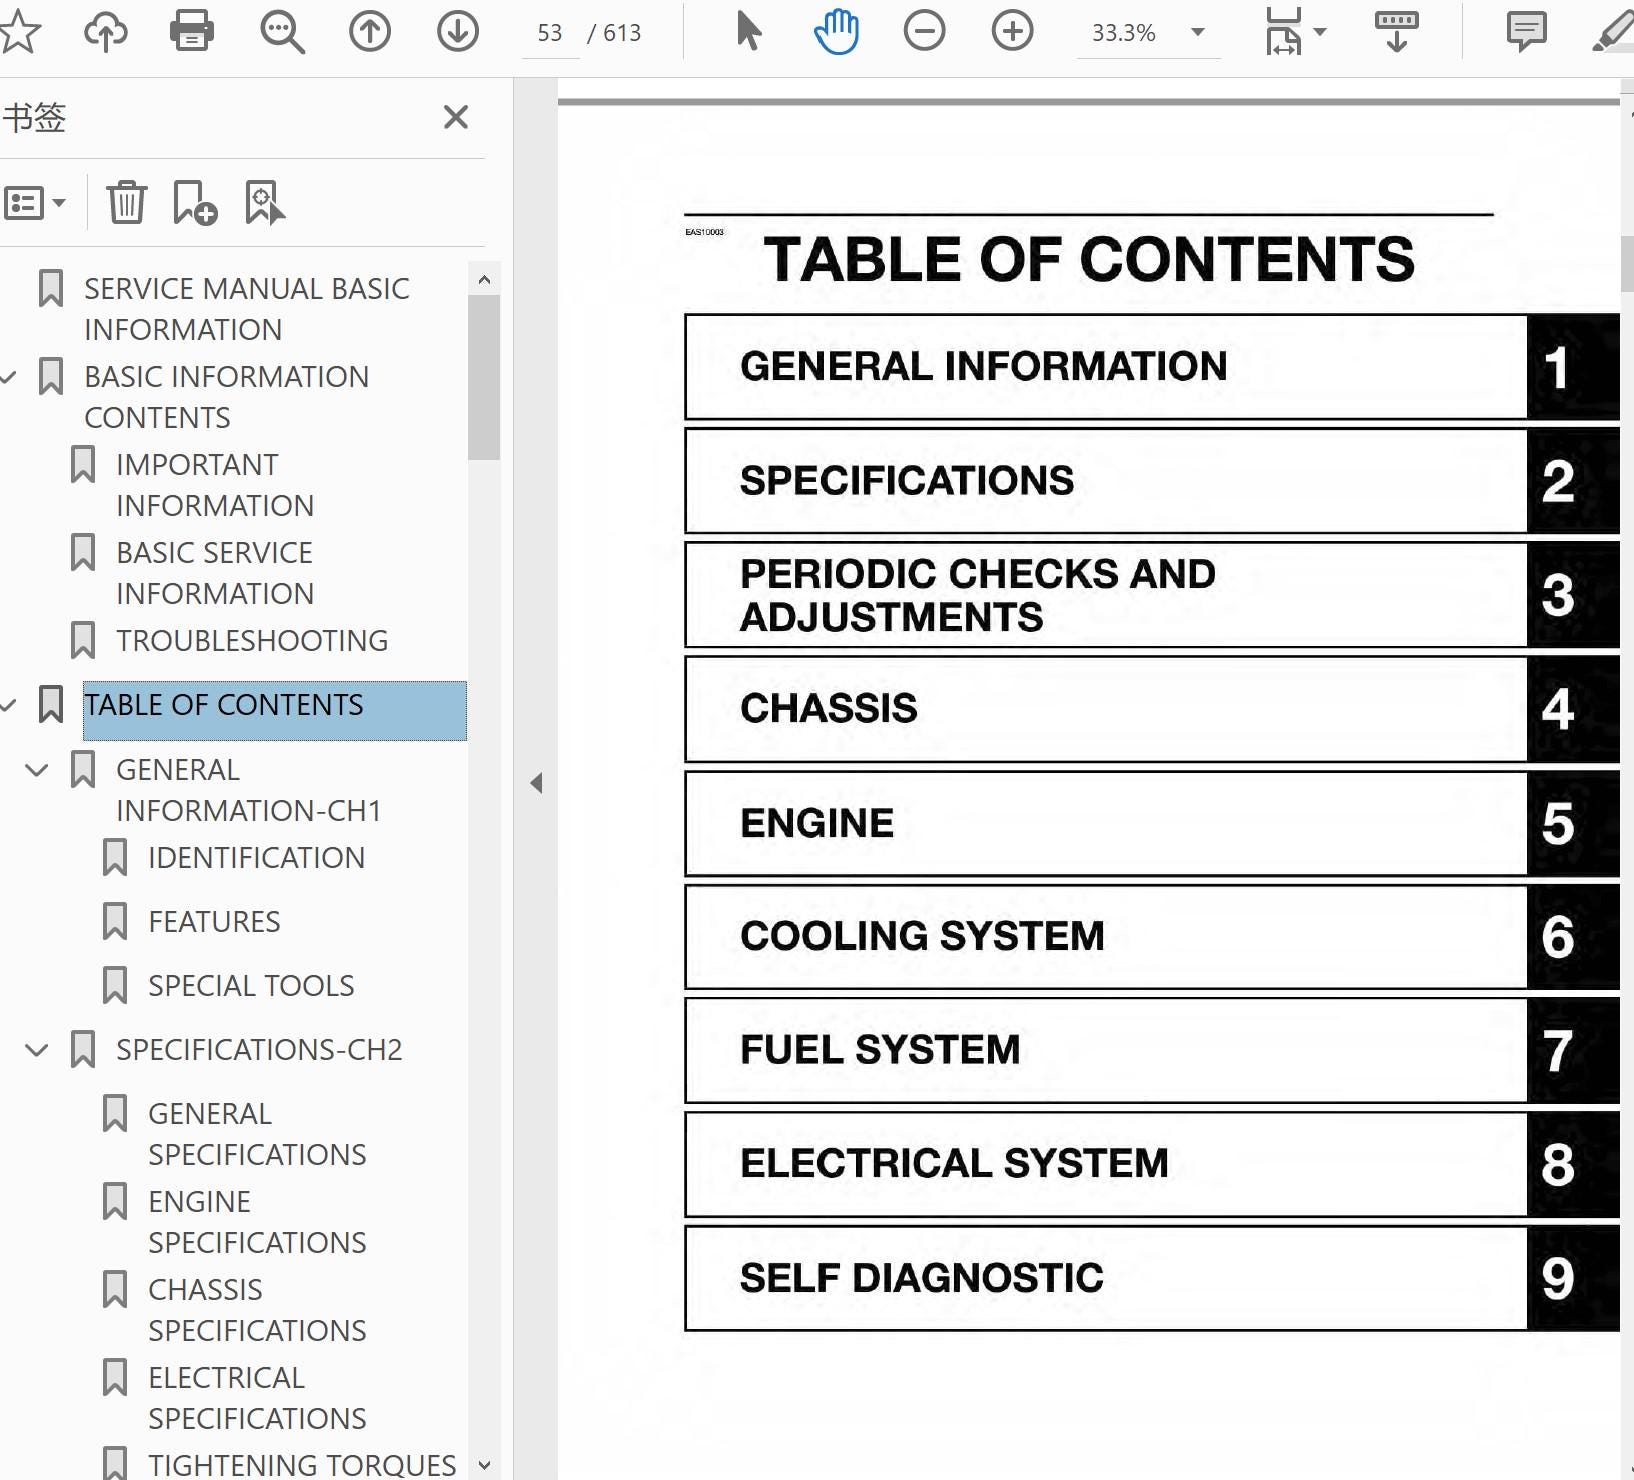Open the comment bubble tool
1634x1480 pixels.
click(x=1526, y=32)
